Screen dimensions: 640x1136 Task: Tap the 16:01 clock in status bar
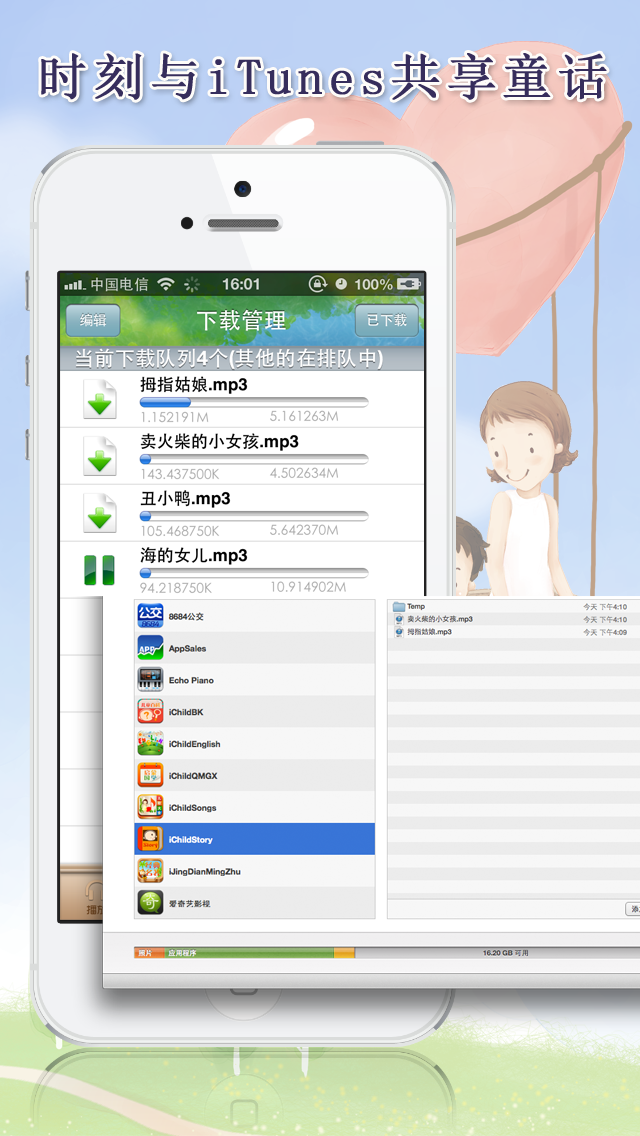pos(241,284)
